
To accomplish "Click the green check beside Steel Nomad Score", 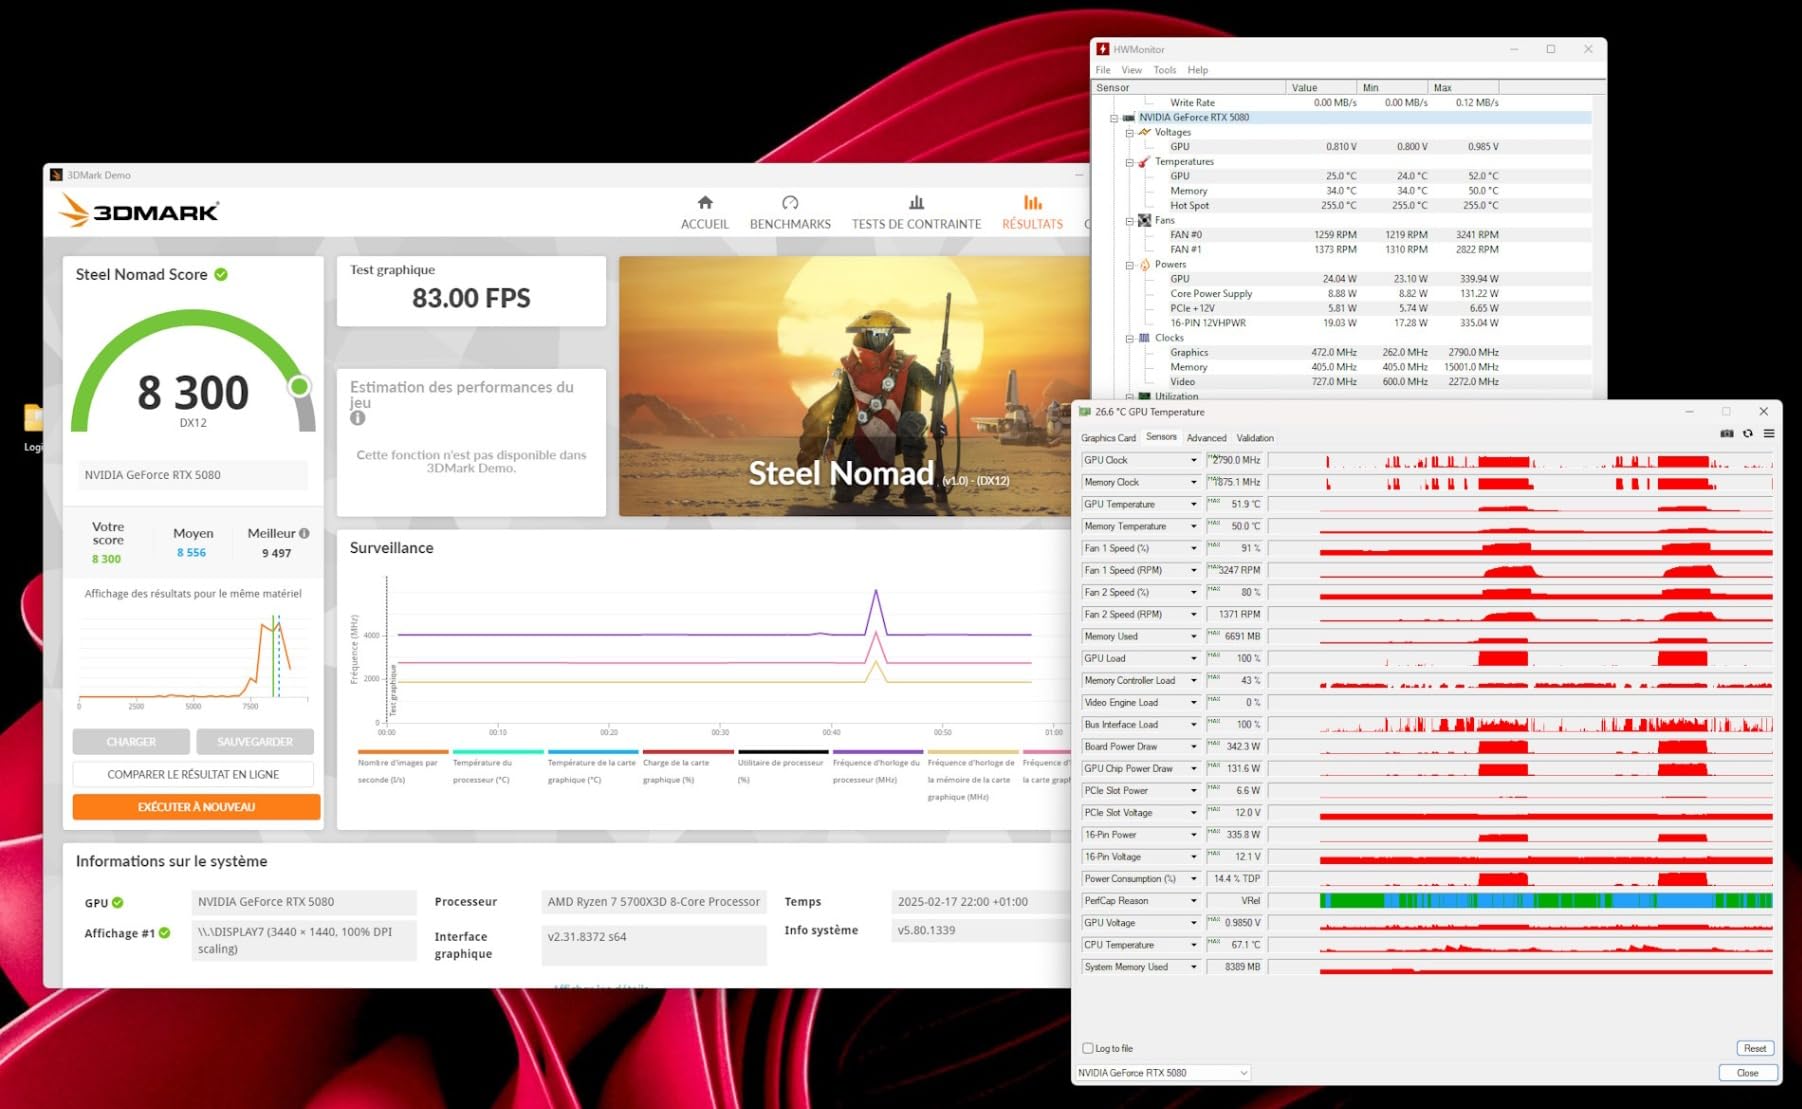I will point(221,274).
